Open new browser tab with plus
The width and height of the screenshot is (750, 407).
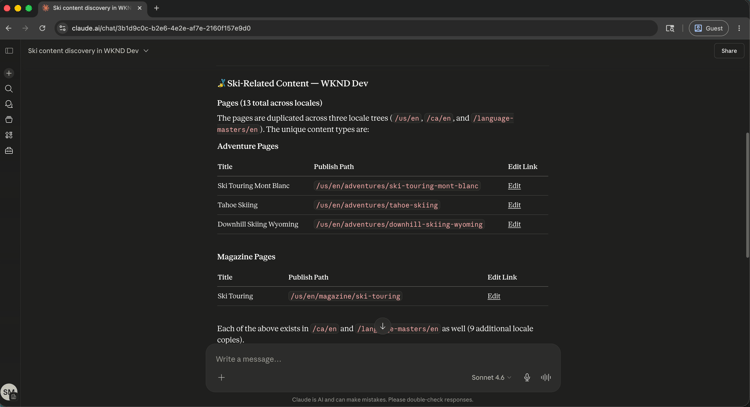156,8
